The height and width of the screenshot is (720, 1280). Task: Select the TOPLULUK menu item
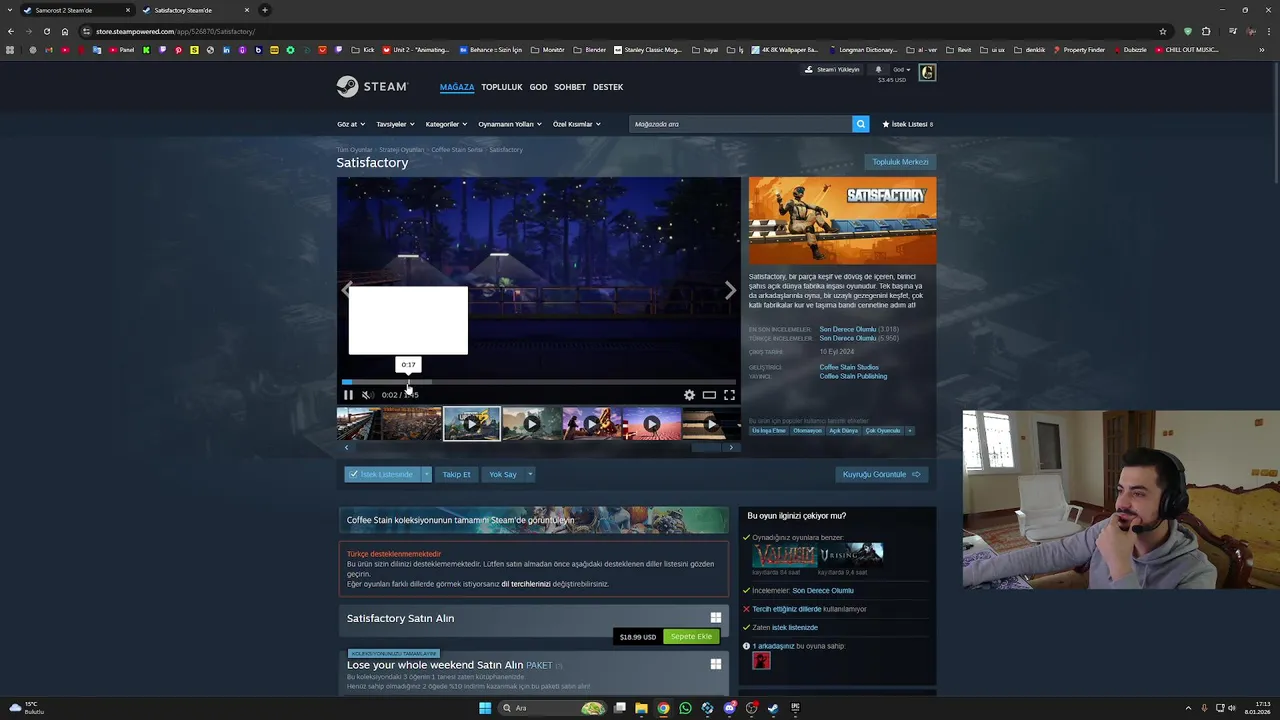point(502,87)
